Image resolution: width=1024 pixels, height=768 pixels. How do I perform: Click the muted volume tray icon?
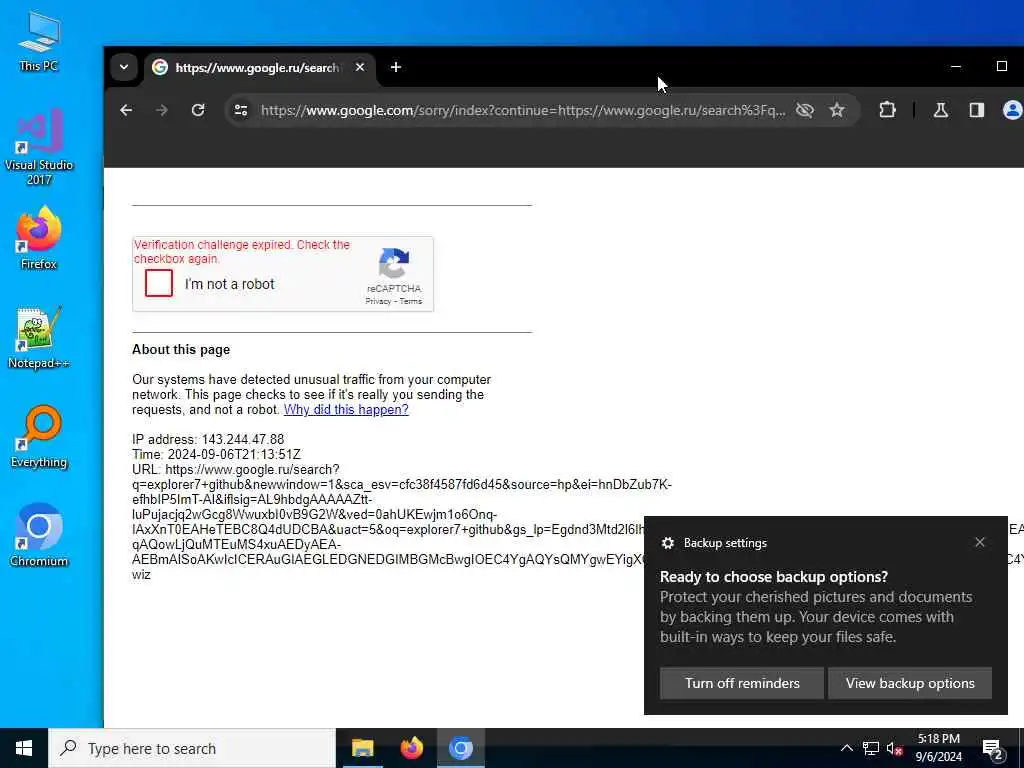895,748
